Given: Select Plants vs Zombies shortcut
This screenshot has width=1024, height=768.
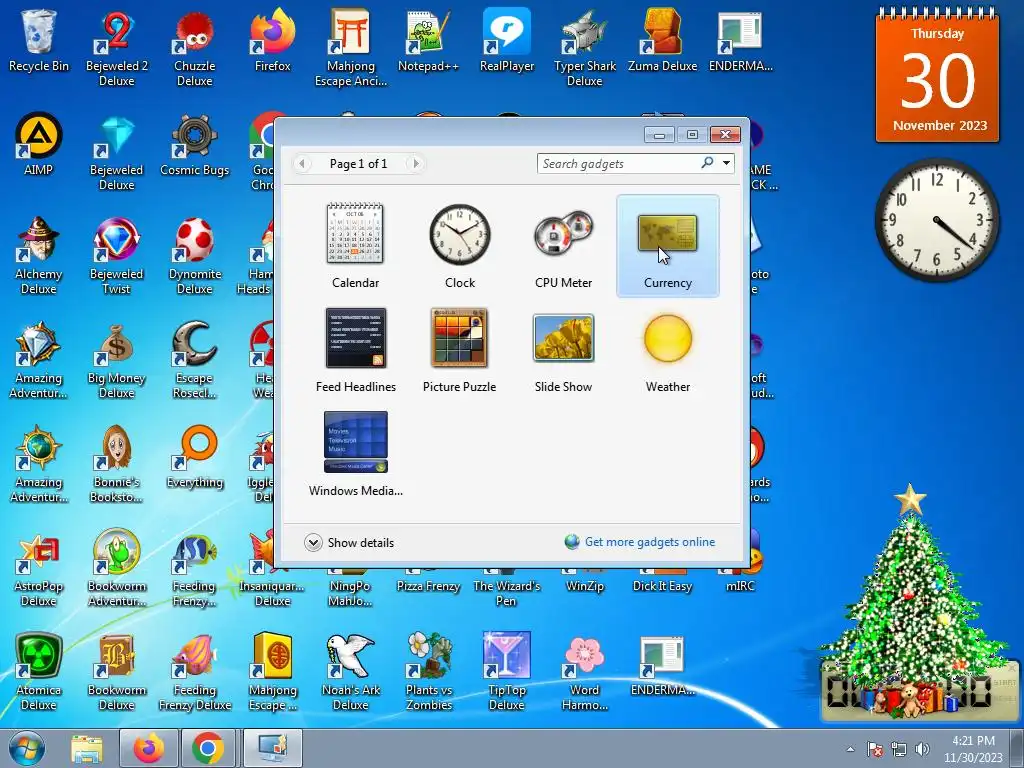Looking at the screenshot, I should pyautogui.click(x=428, y=671).
